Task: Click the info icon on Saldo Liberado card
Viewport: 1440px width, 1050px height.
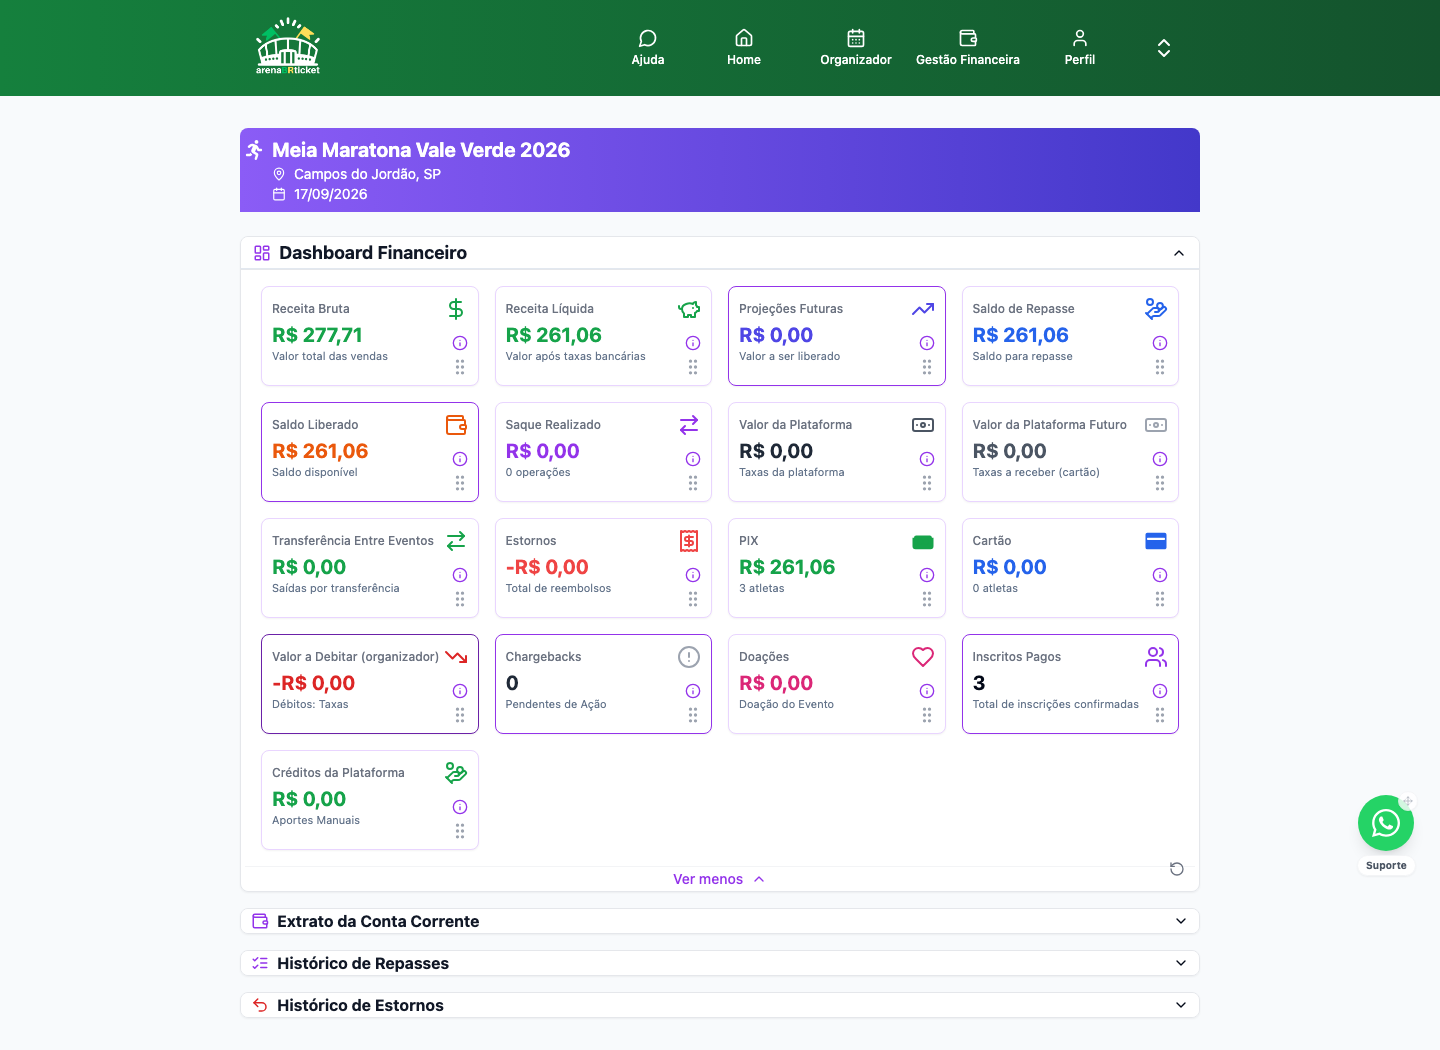Action: pyautogui.click(x=460, y=459)
